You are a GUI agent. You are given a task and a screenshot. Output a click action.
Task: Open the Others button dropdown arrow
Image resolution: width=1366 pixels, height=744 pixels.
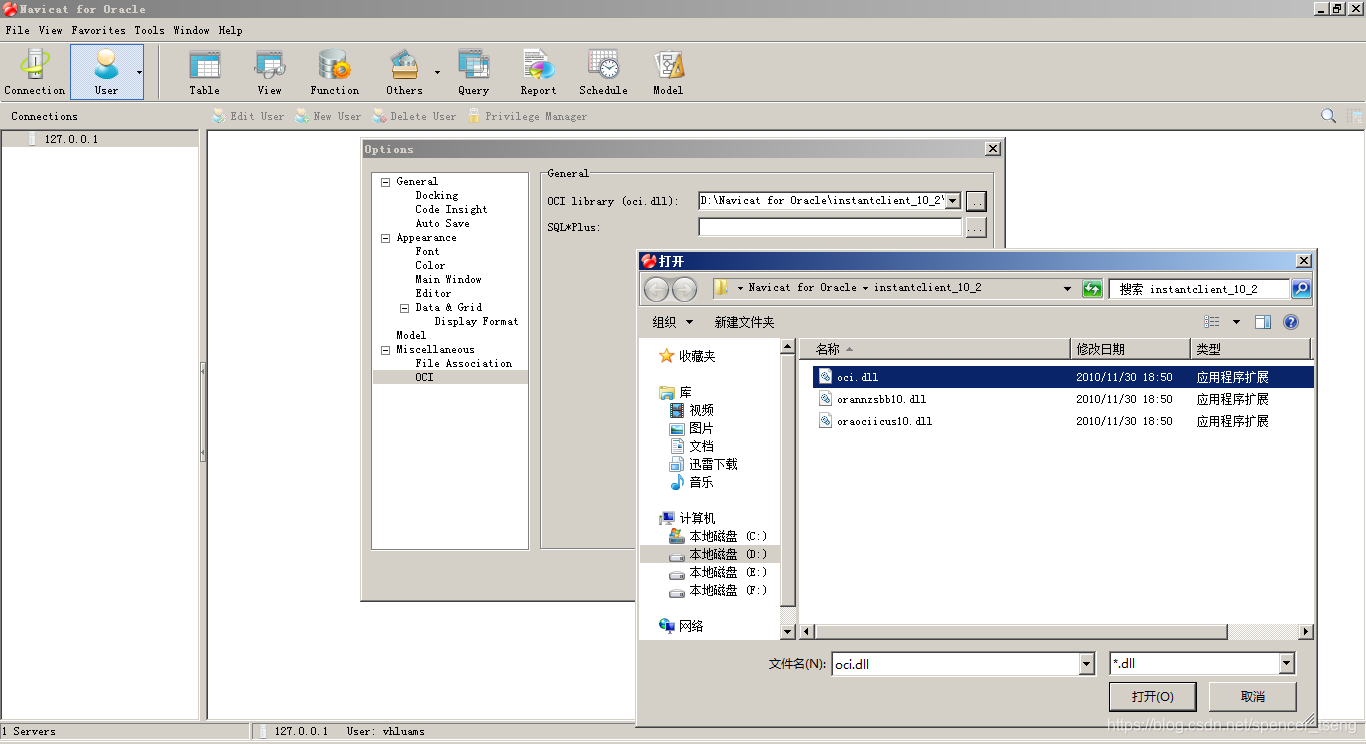[x=437, y=72]
